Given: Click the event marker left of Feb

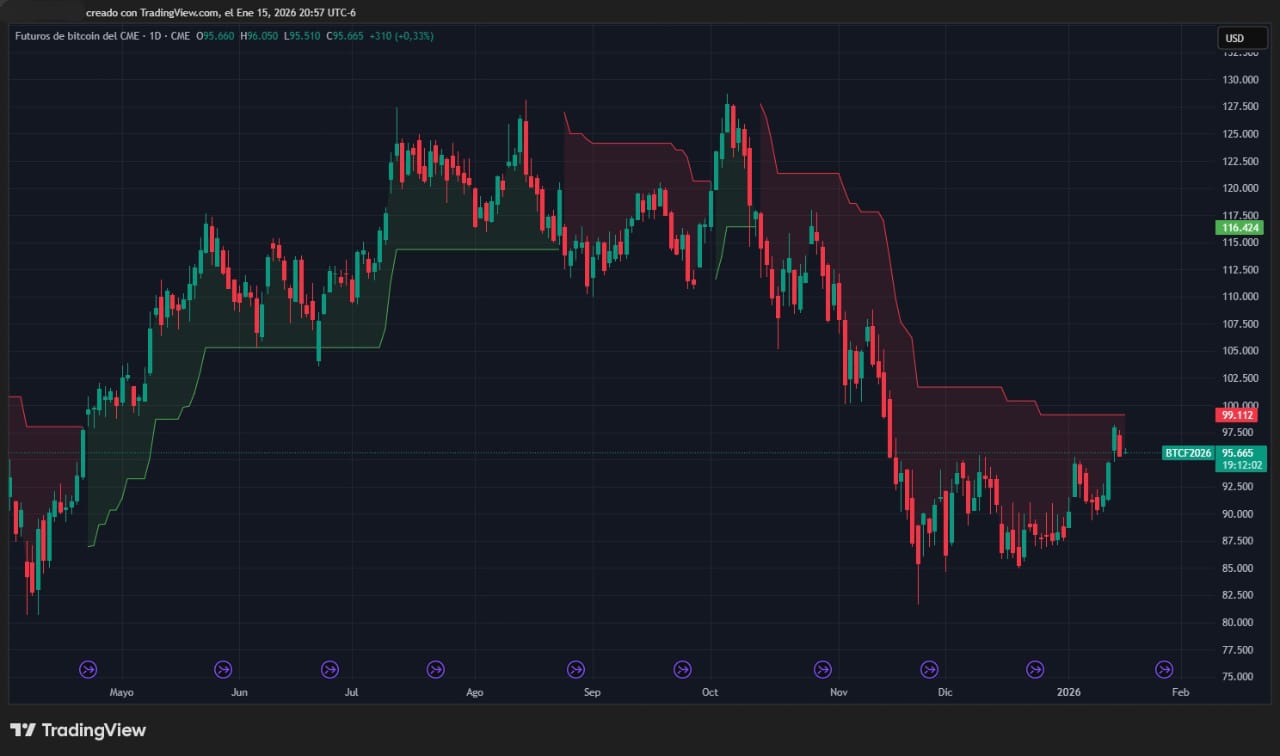Looking at the screenshot, I should point(1164,669).
